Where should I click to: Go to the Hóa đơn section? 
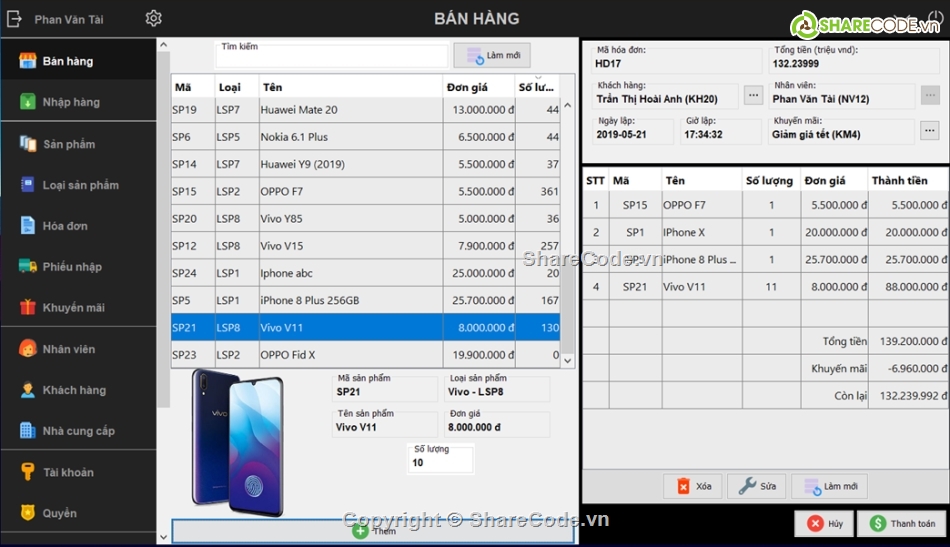click(65, 226)
